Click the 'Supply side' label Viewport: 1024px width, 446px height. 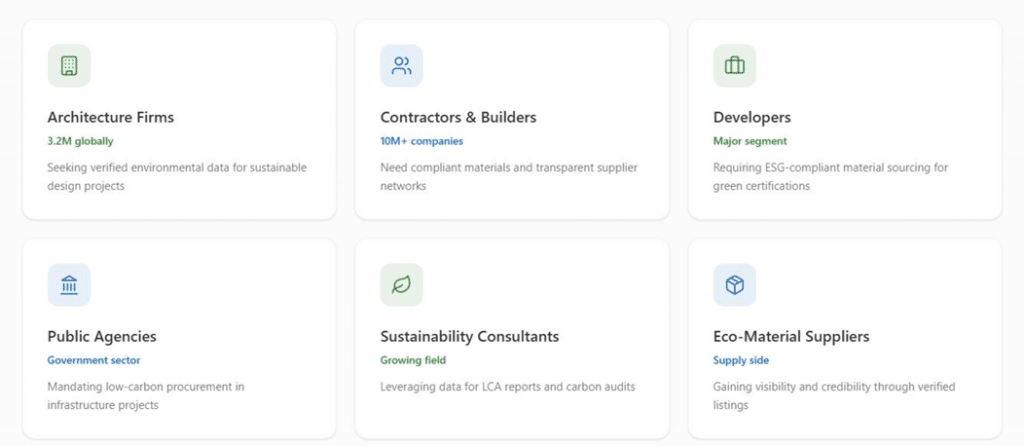click(x=740, y=360)
